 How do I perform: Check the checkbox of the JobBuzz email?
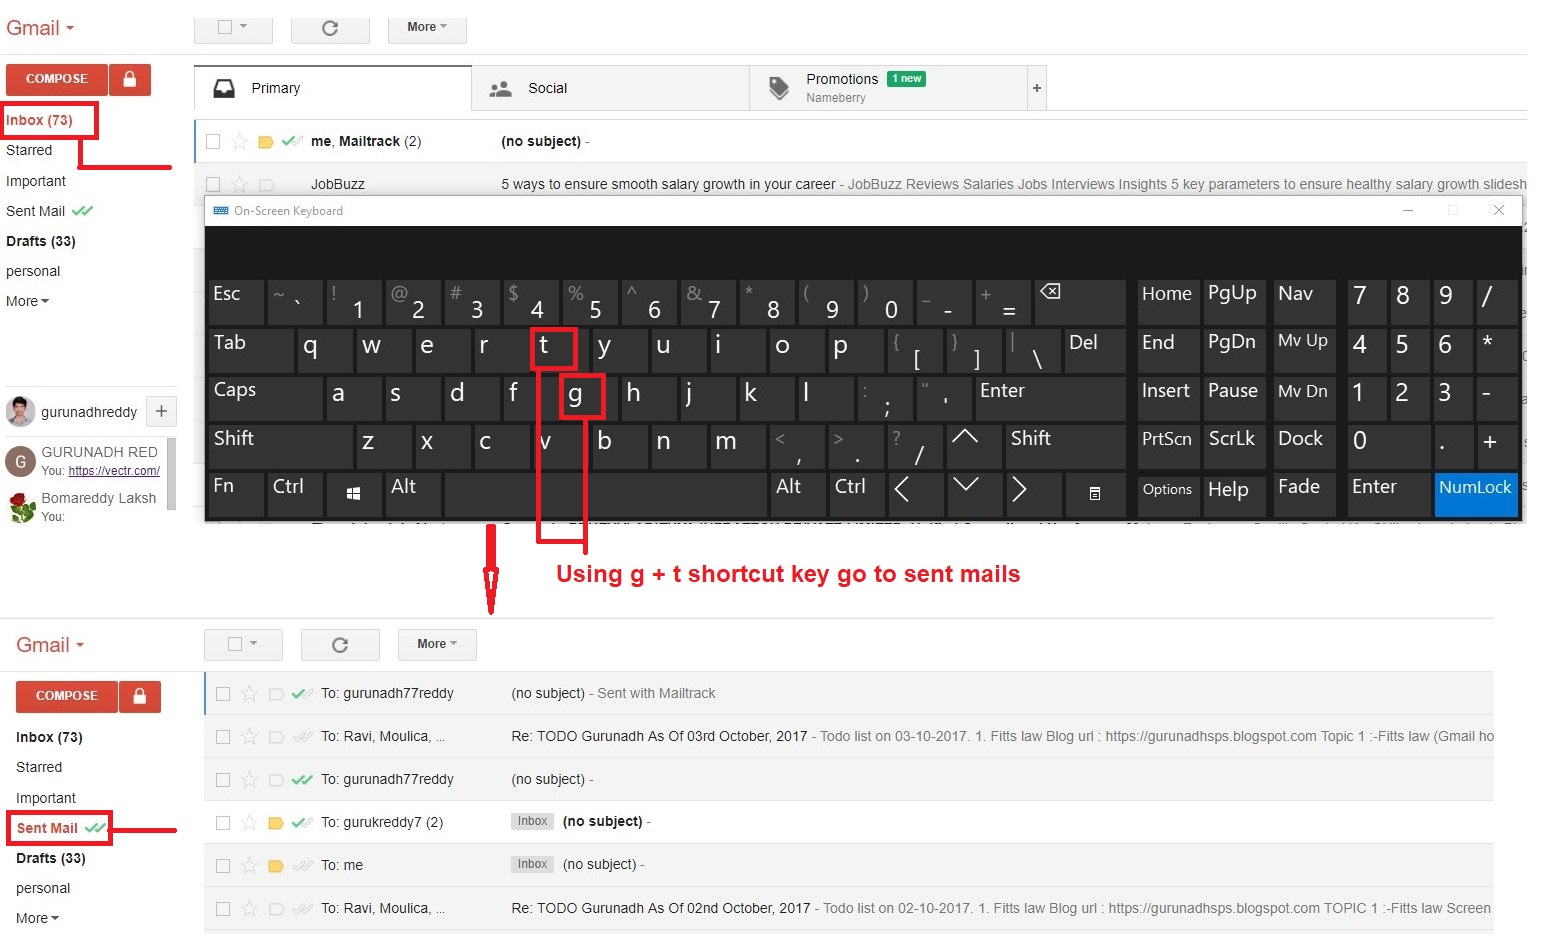point(212,183)
